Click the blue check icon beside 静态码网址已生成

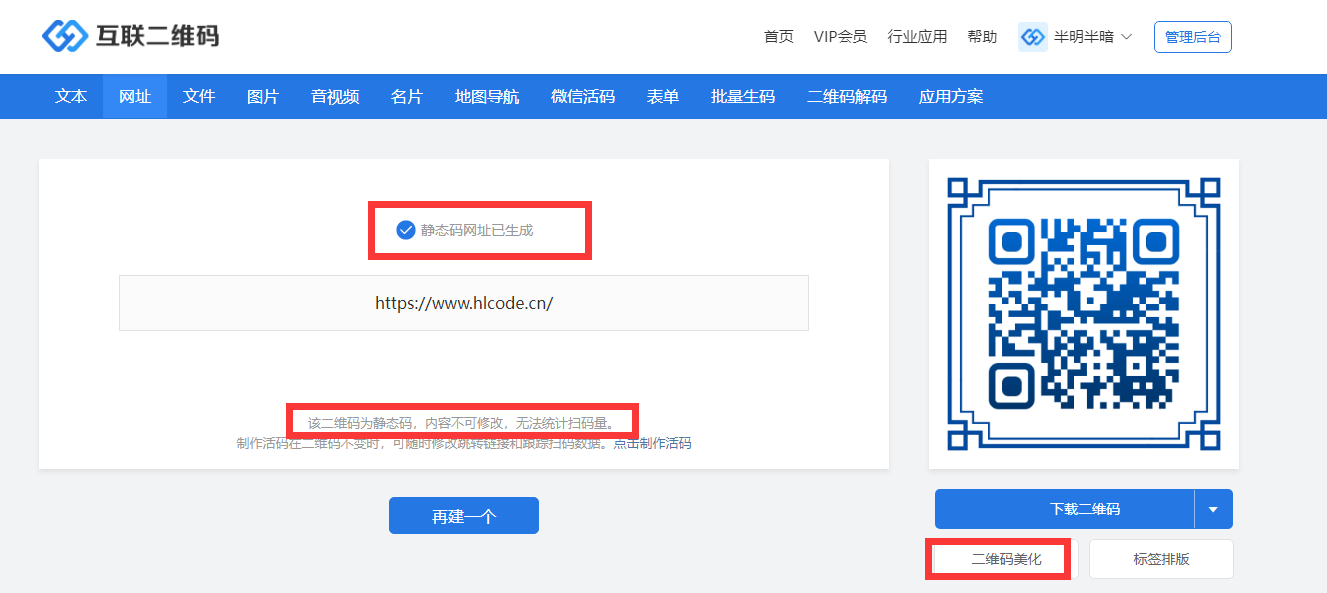click(x=406, y=230)
